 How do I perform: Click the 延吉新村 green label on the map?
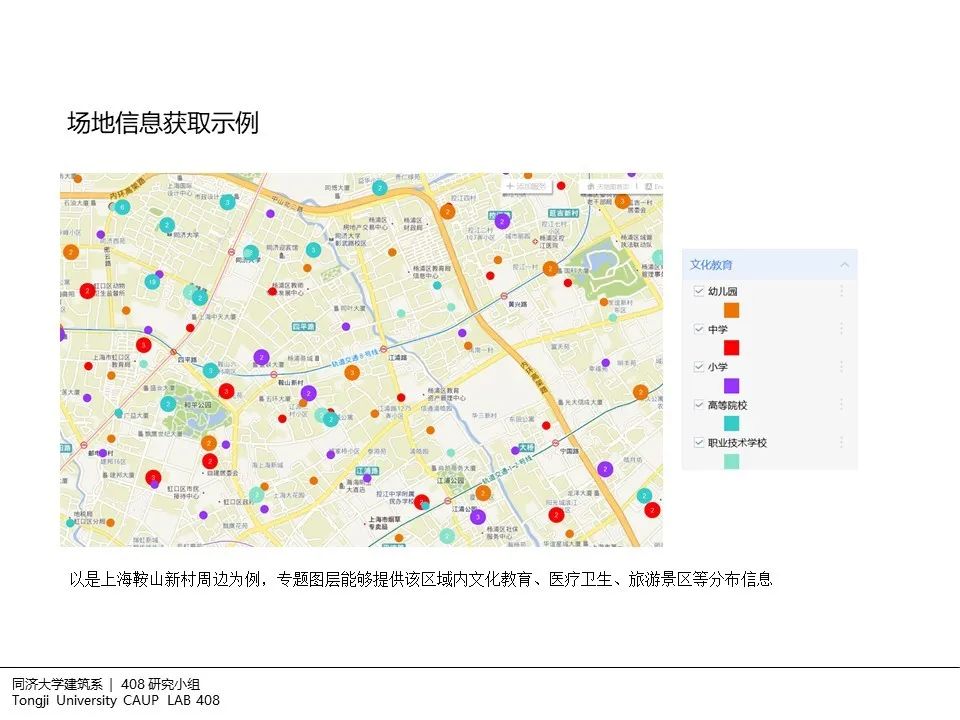[x=563, y=213]
